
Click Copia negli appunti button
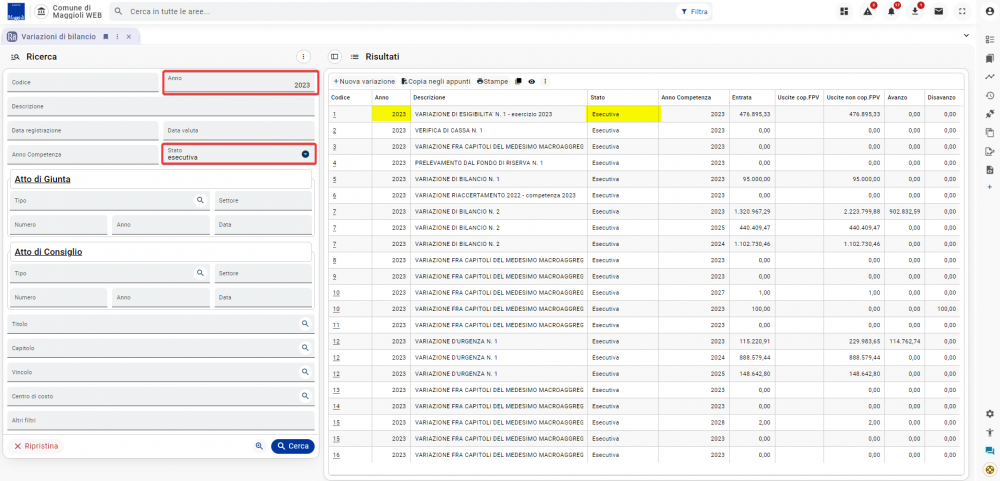pyautogui.click(x=436, y=82)
